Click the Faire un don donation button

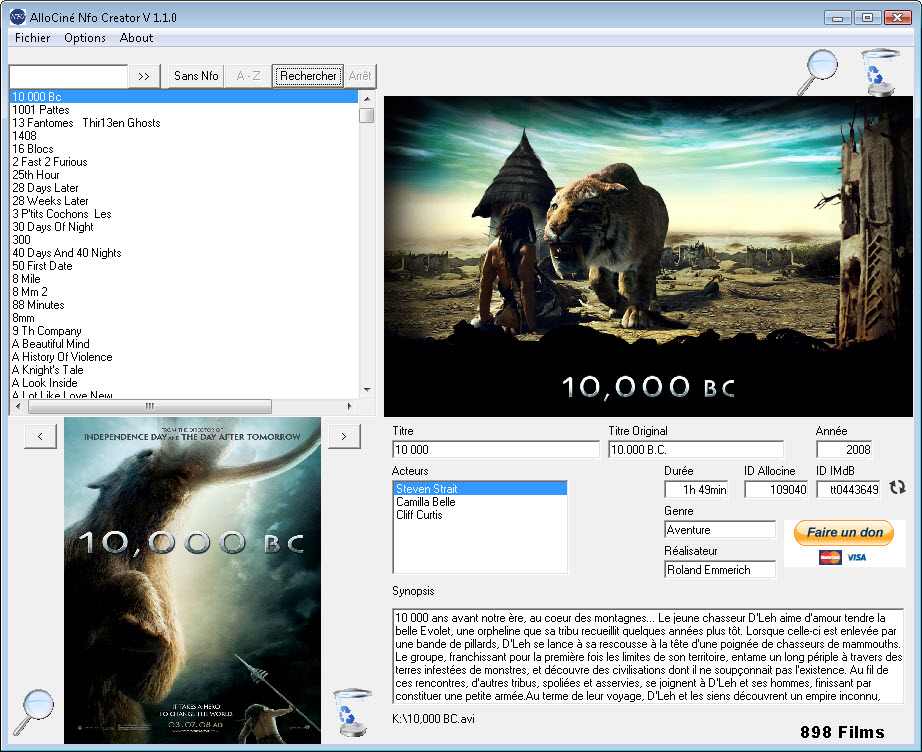pyautogui.click(x=844, y=533)
